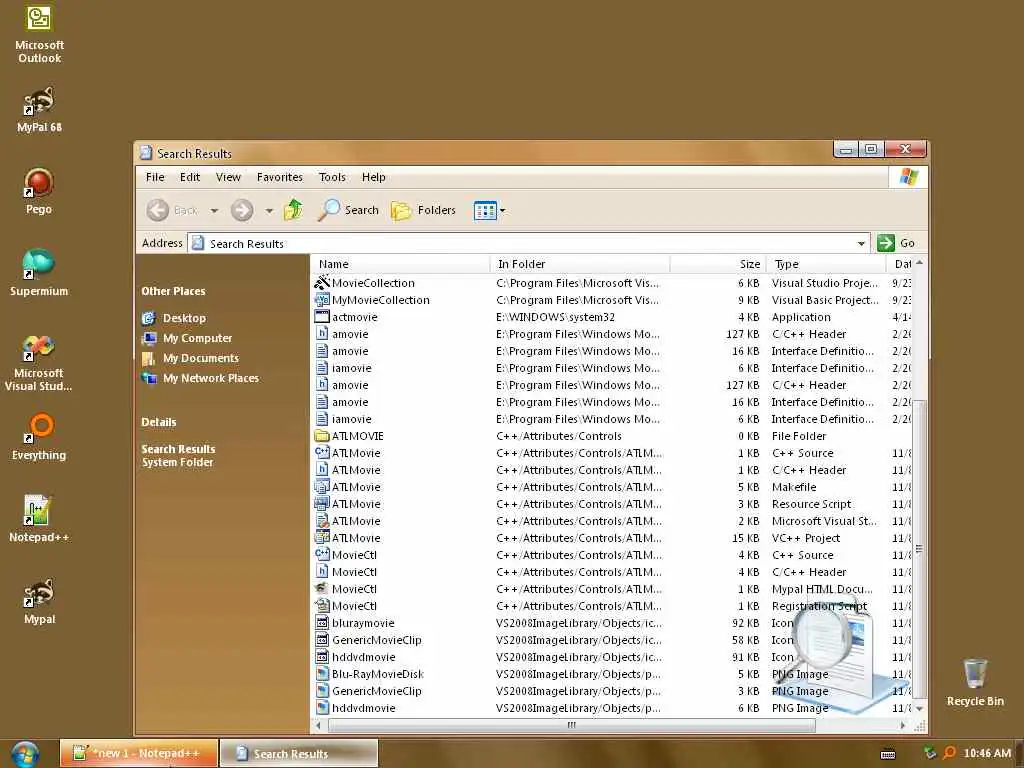Select the GenericMovieClip PNG Image row

pyautogui.click(x=613, y=690)
